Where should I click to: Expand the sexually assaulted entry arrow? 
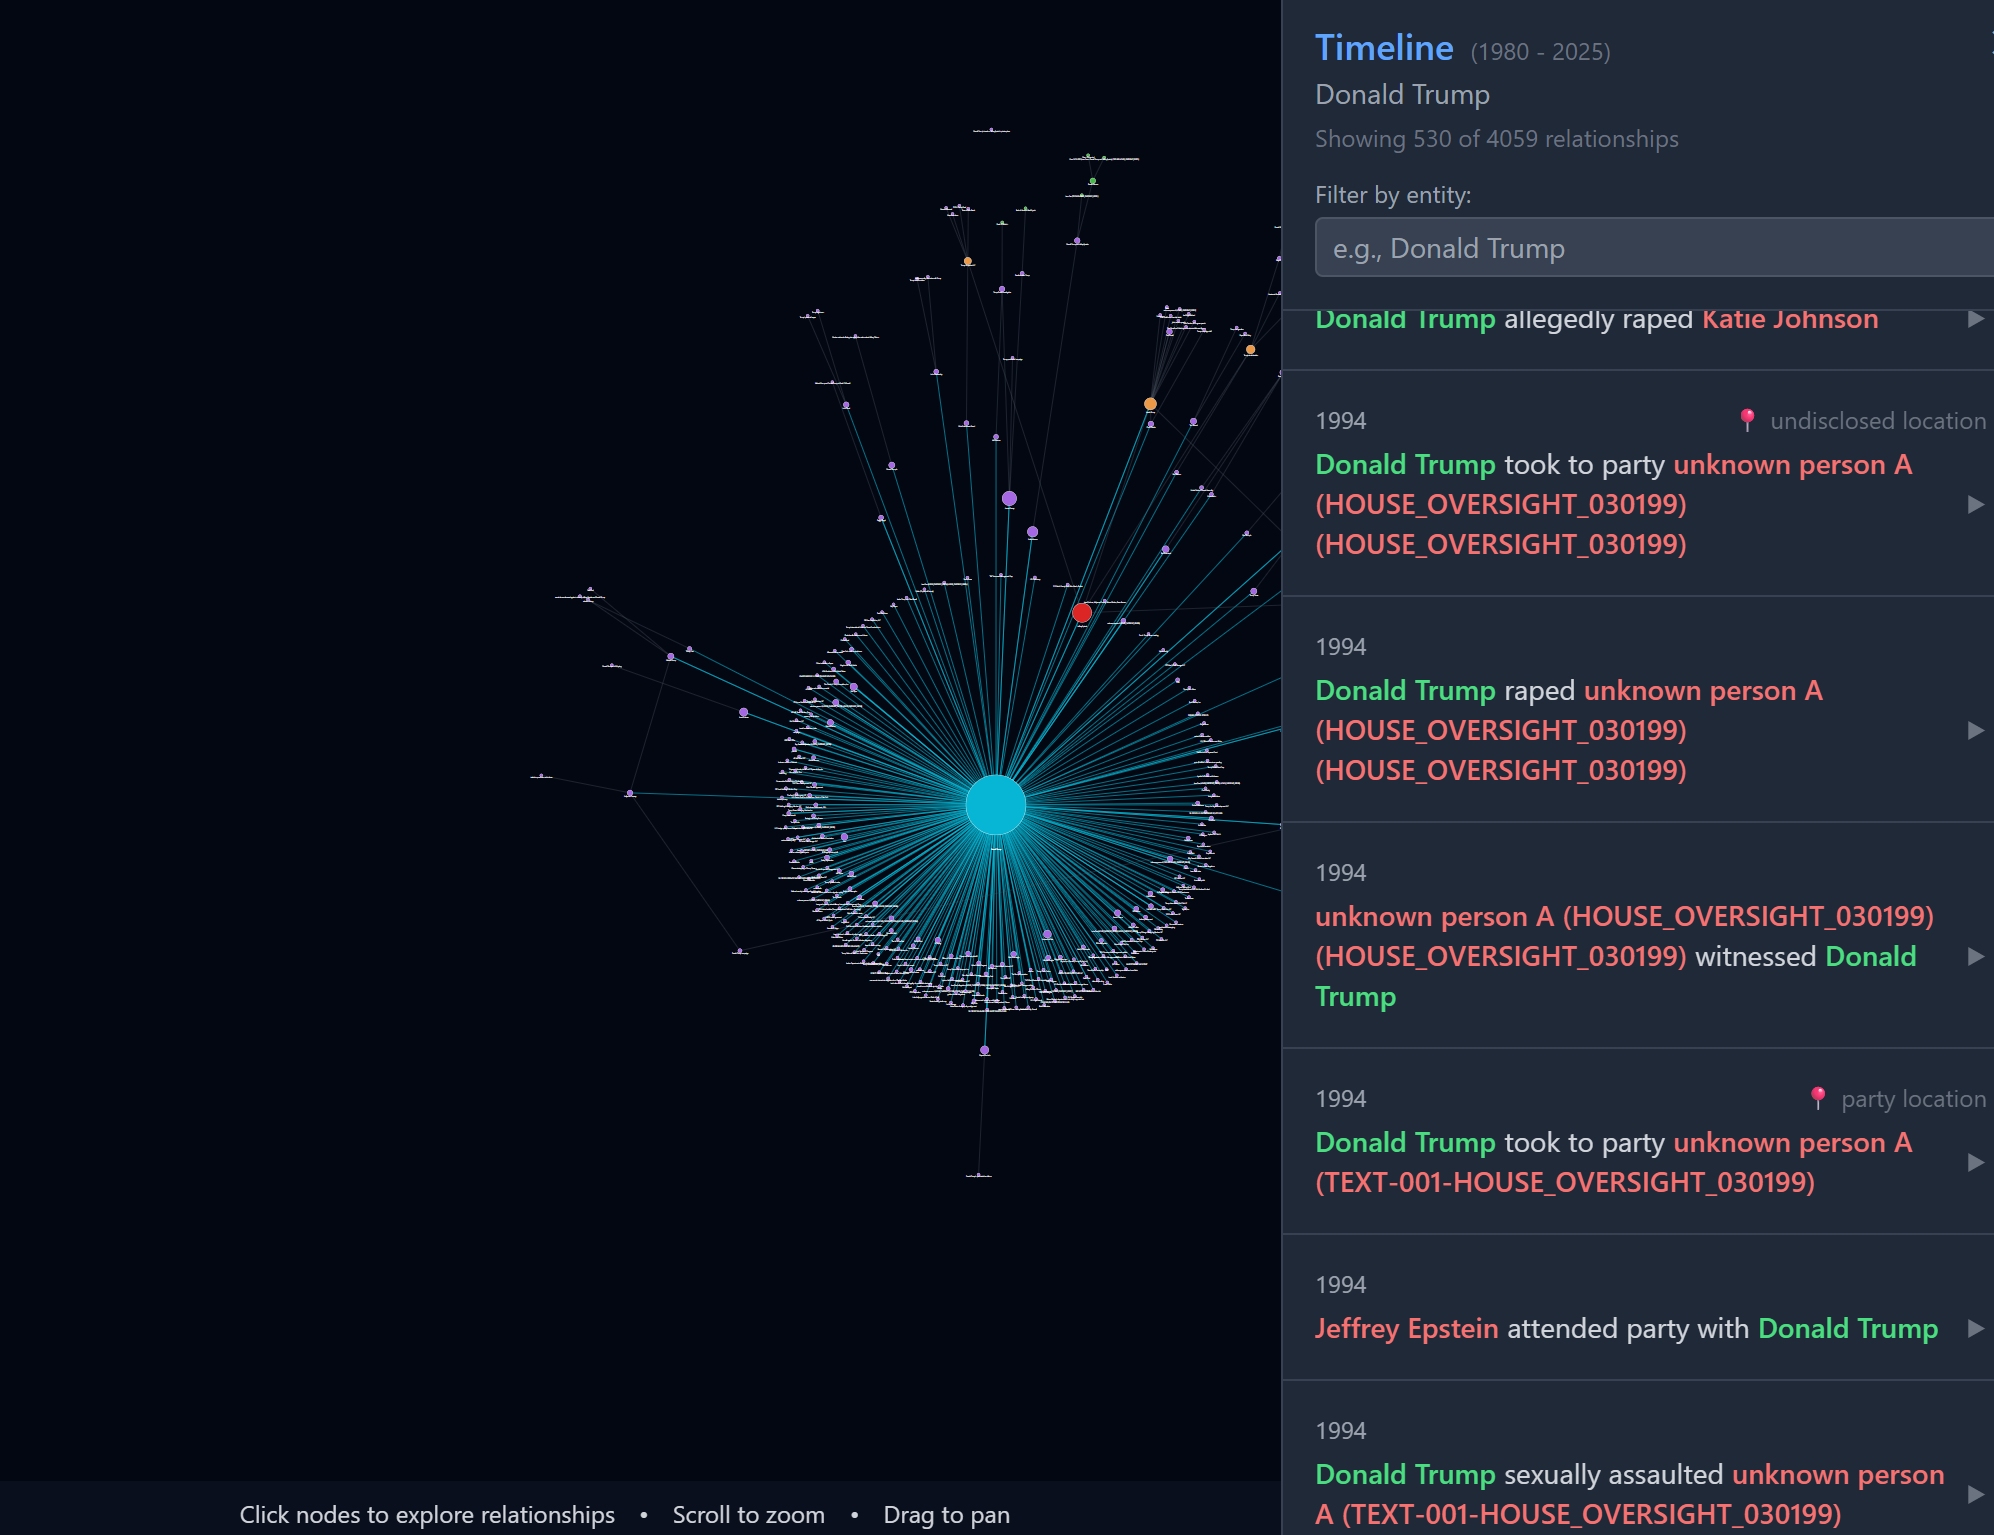(x=1975, y=1494)
